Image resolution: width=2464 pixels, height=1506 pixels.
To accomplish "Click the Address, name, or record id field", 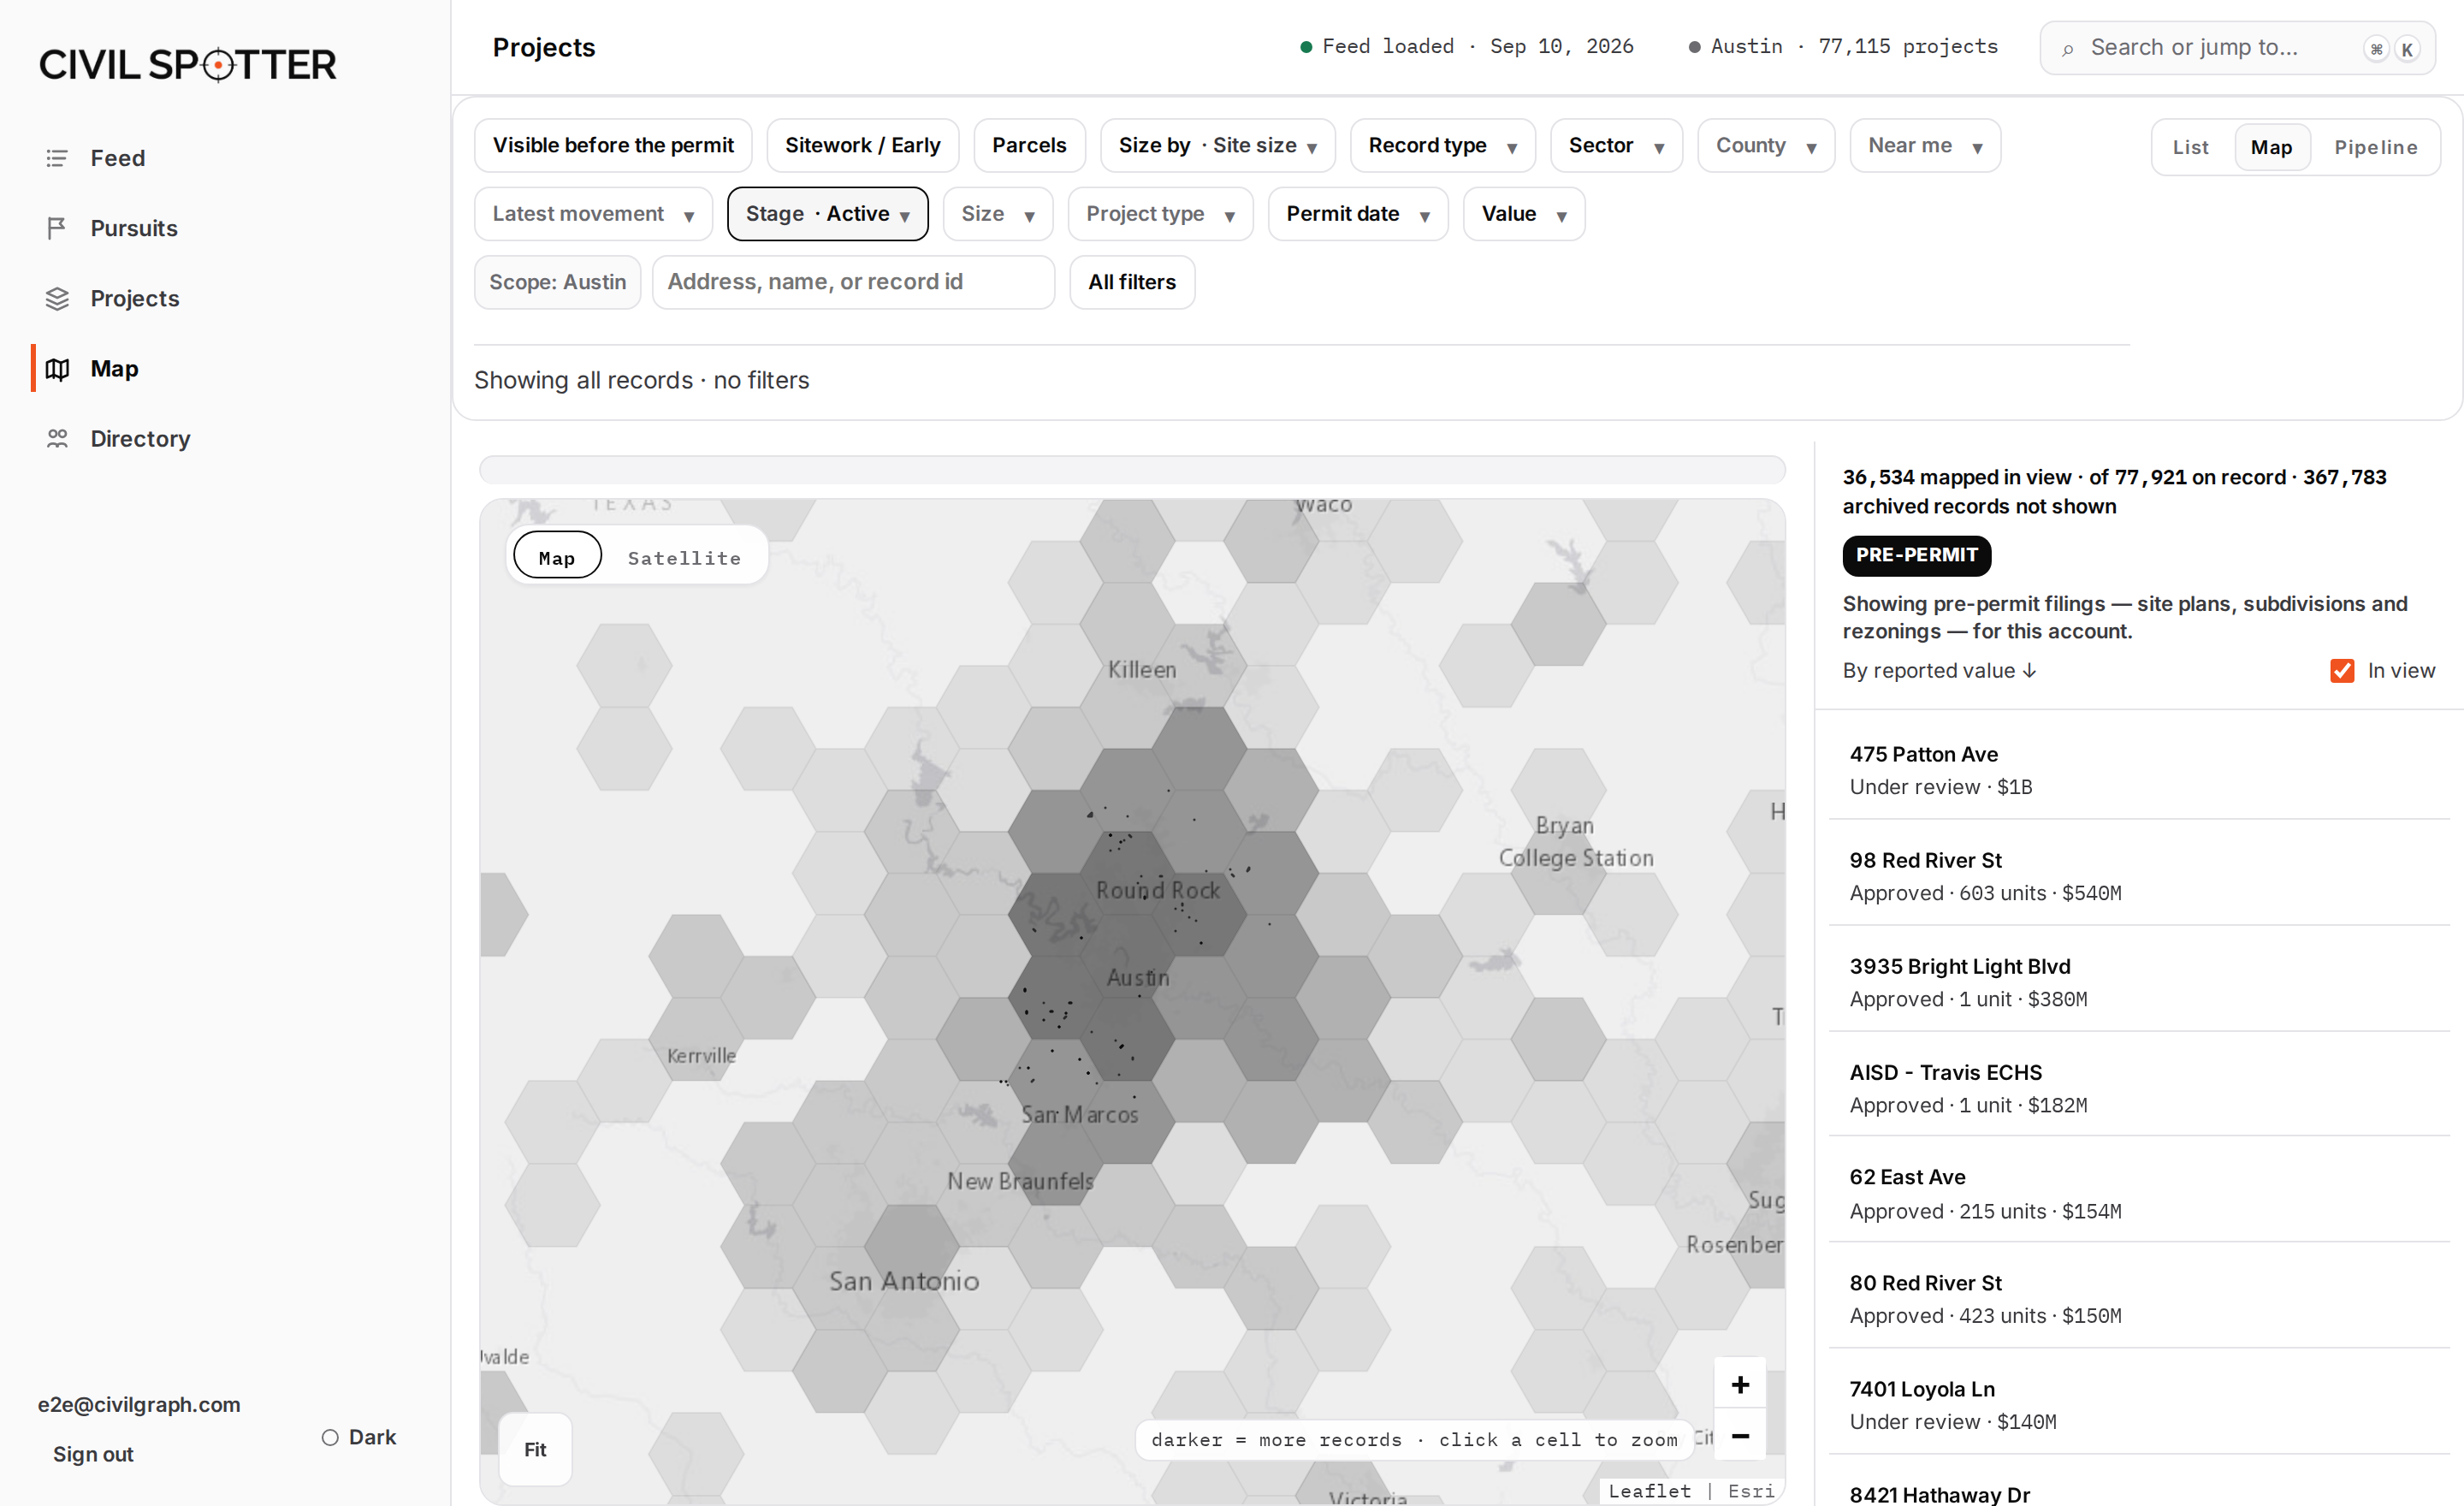I will click(853, 282).
